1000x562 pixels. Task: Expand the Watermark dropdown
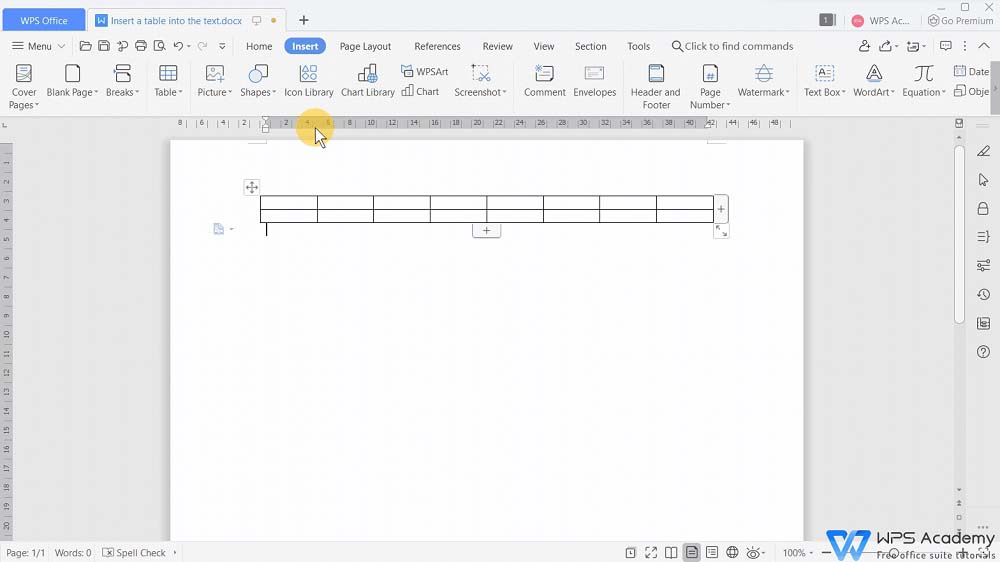pyautogui.click(x=764, y=92)
